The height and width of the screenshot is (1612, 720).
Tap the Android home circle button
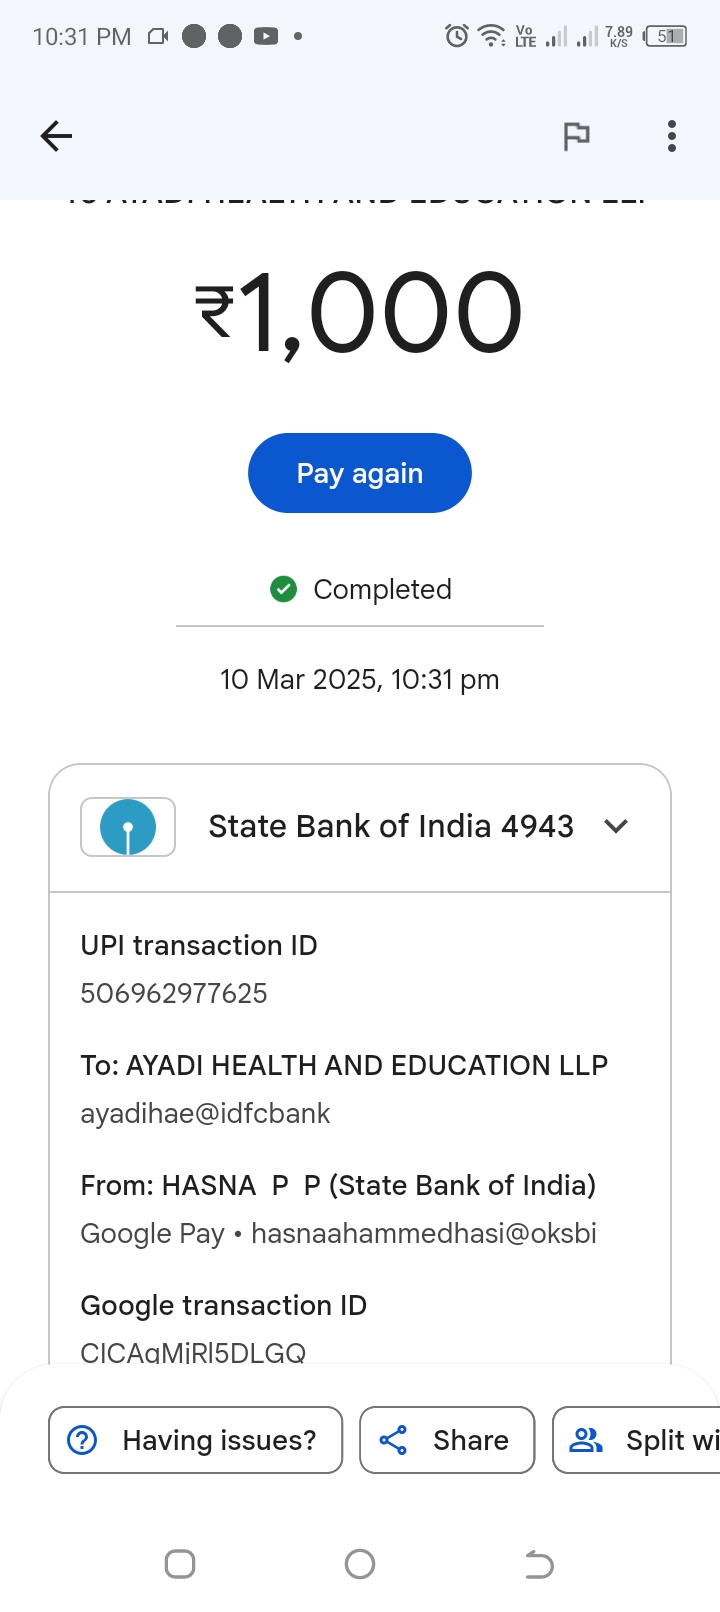pyautogui.click(x=360, y=1563)
